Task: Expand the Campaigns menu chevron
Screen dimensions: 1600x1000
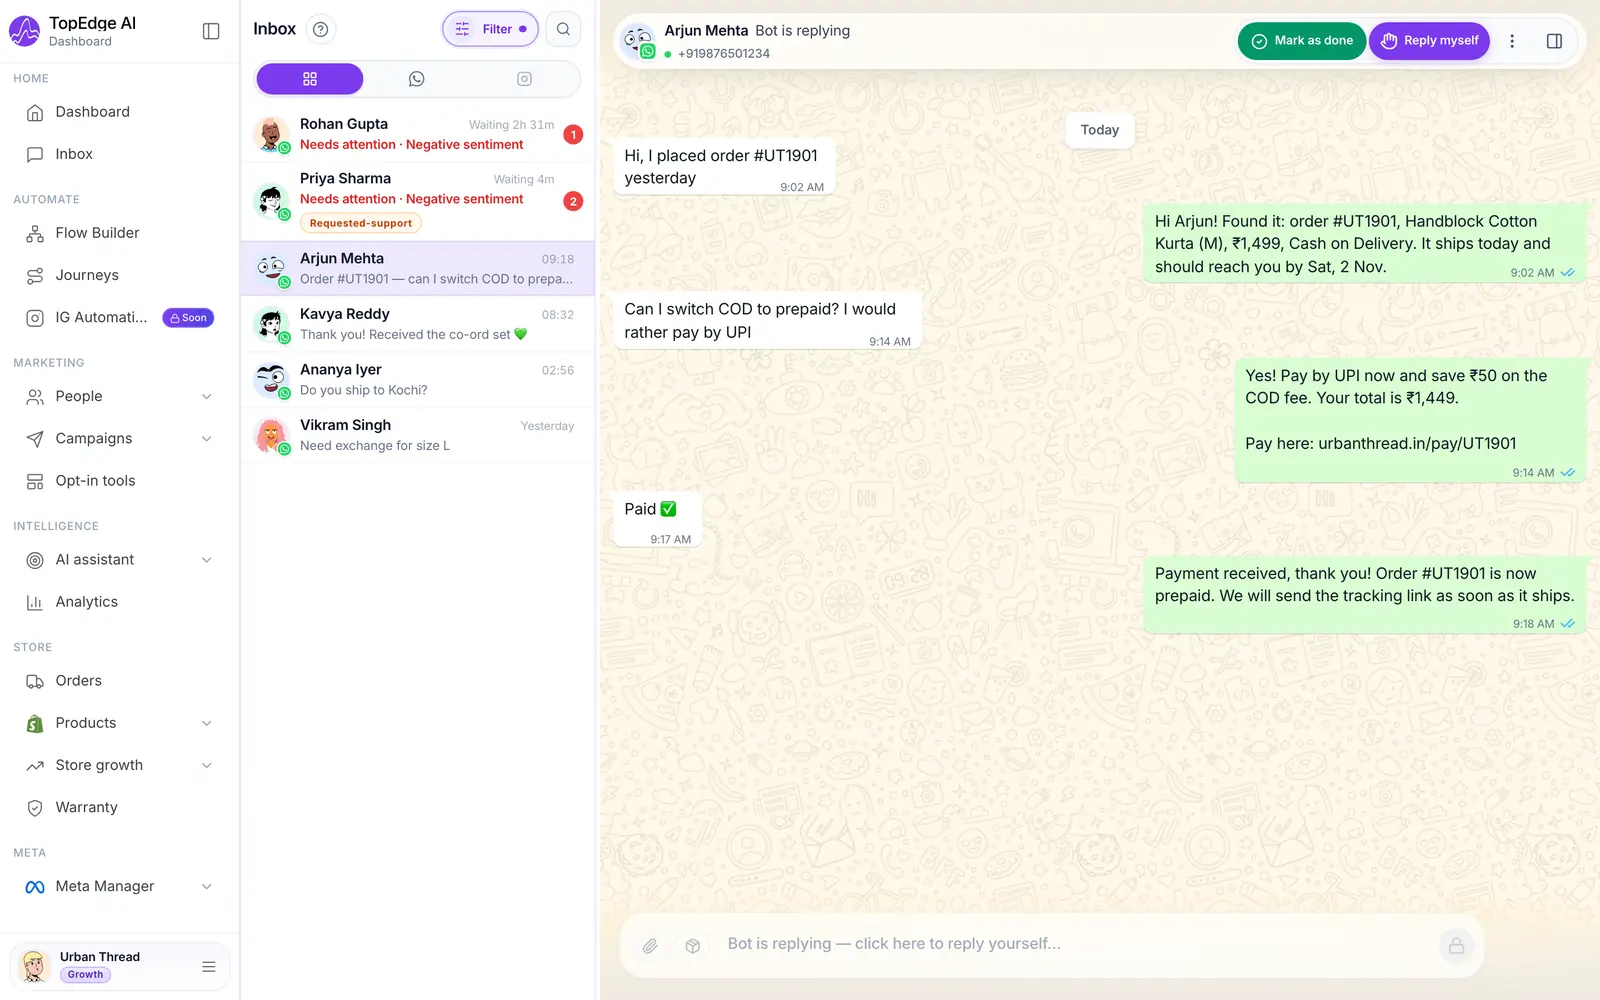Action: (207, 439)
